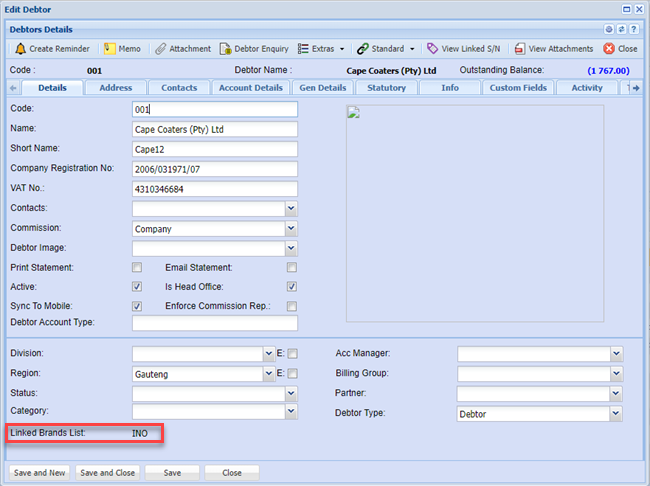This screenshot has height=486, width=650.
Task: Enable the Print Statement checkbox
Action: click(137, 268)
